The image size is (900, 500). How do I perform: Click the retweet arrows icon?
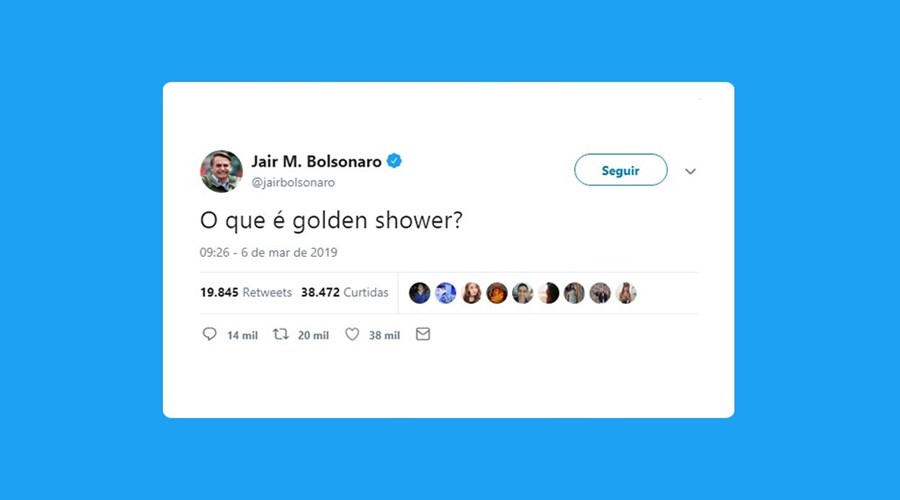click(x=281, y=334)
